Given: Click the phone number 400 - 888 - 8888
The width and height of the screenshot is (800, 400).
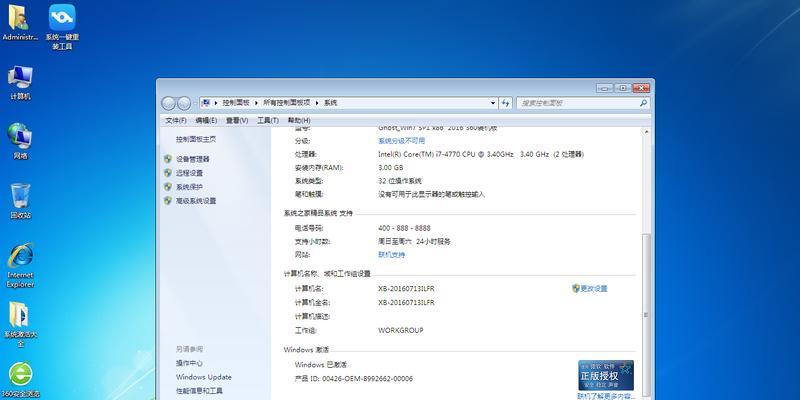Looking at the screenshot, I should [405, 228].
